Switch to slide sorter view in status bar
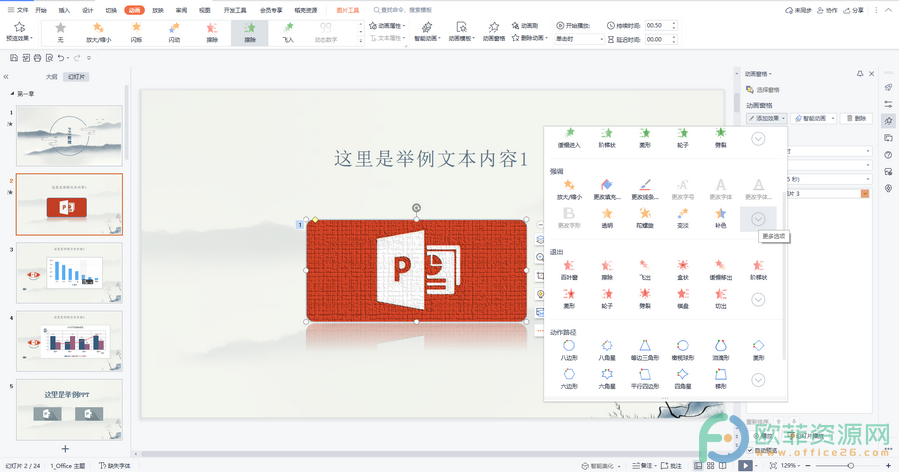 (710, 466)
